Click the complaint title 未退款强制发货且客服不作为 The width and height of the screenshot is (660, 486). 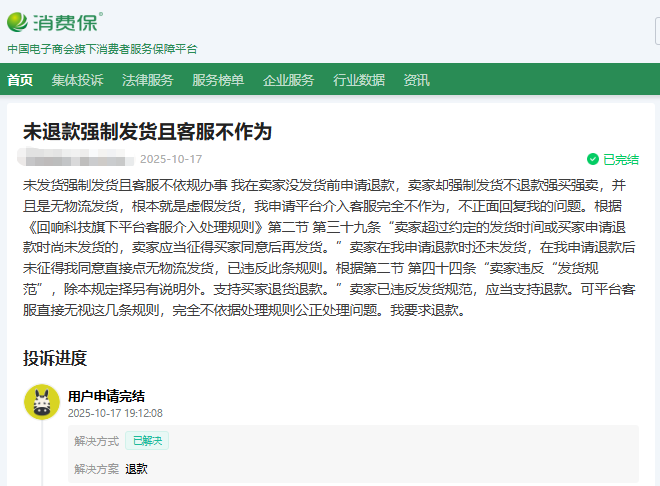(x=147, y=131)
